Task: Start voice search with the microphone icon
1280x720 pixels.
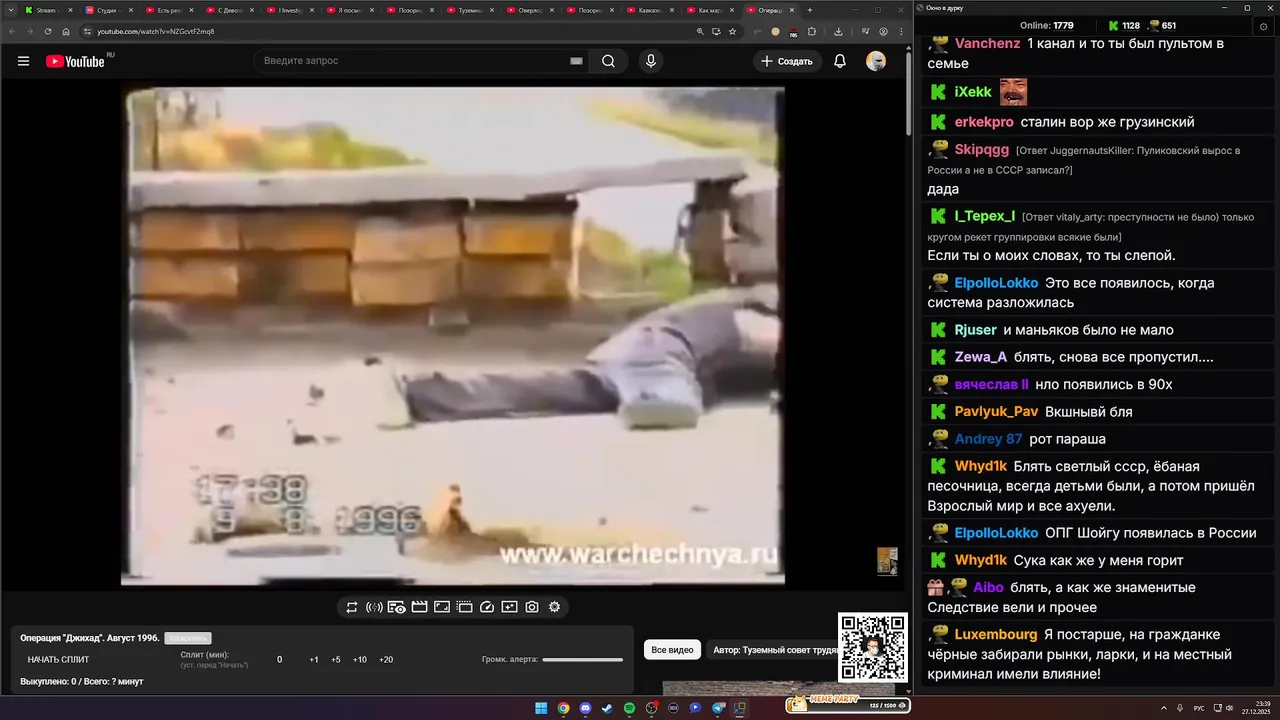Action: (651, 61)
